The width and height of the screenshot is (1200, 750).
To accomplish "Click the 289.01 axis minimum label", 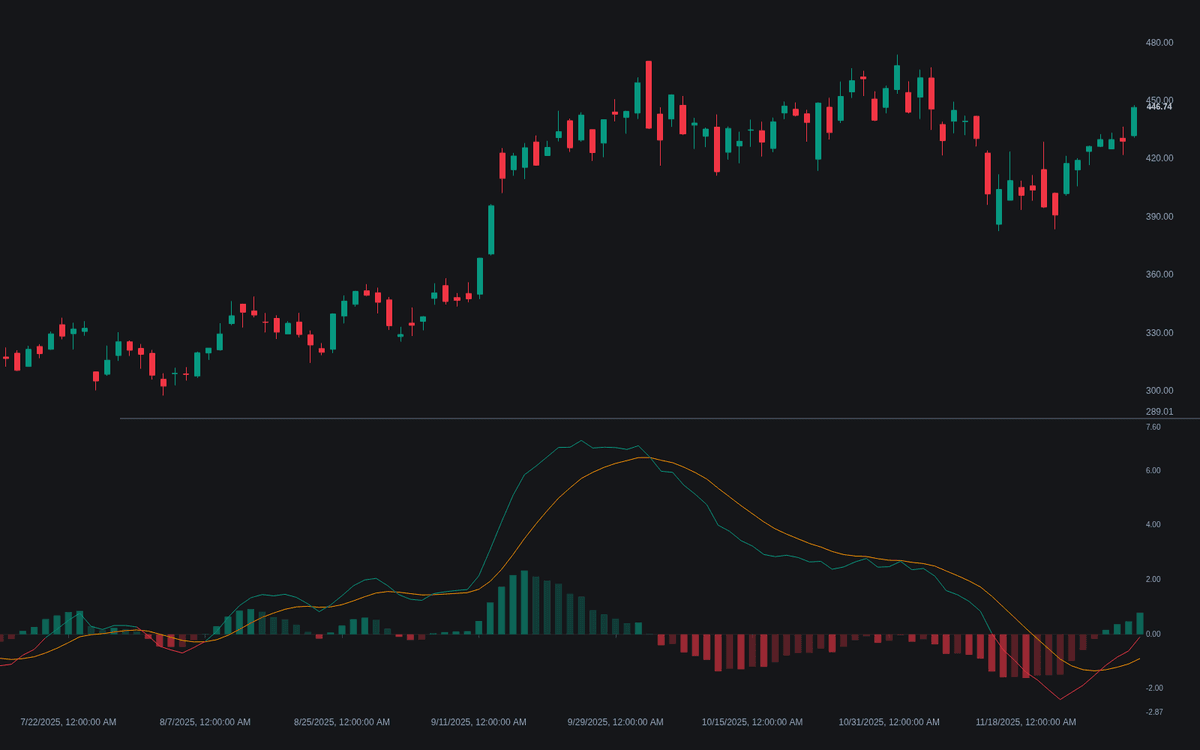I will (1159, 412).
